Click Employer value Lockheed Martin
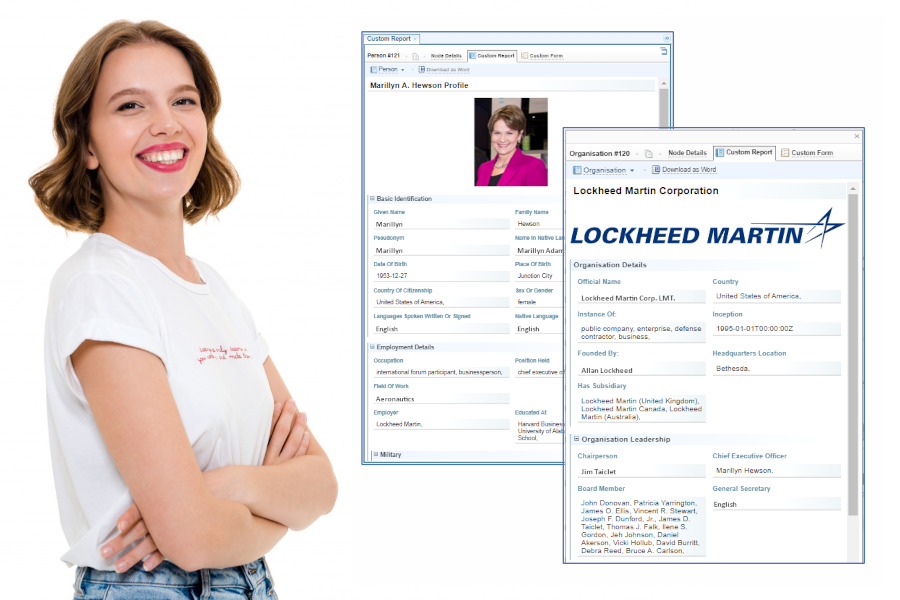The width and height of the screenshot is (900, 600). coord(441,424)
